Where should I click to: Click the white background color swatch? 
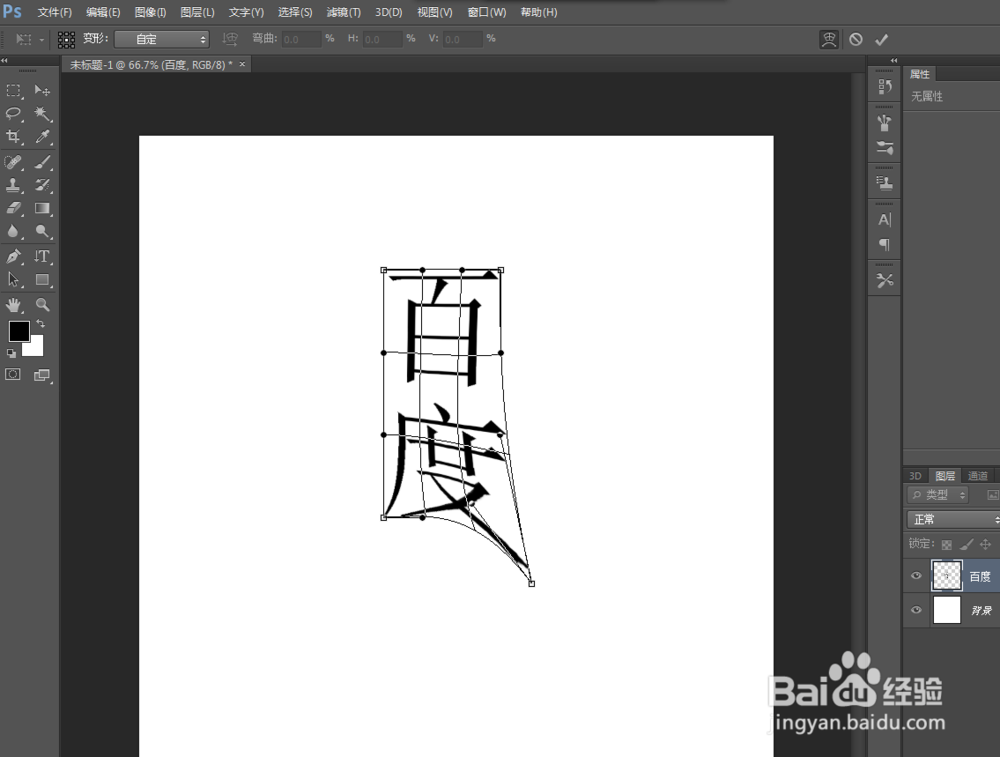[x=36, y=348]
